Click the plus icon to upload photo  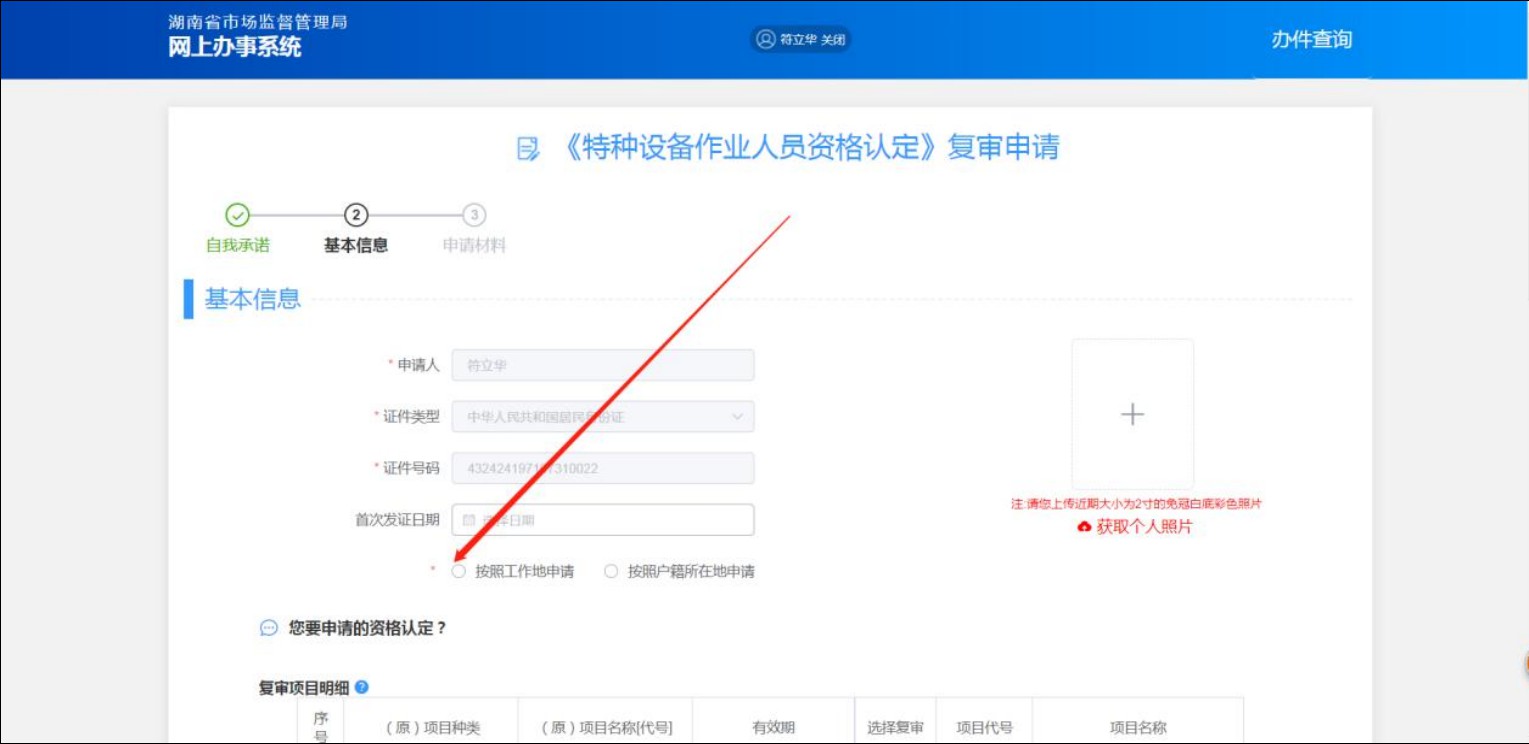1132,414
